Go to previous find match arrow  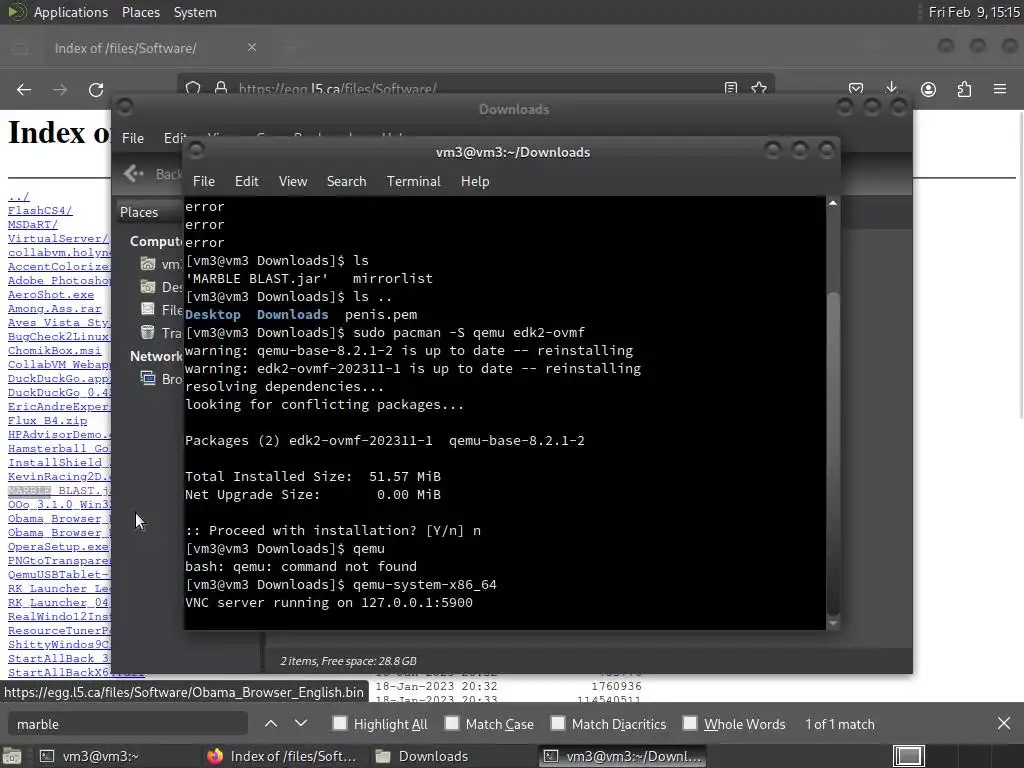point(271,724)
